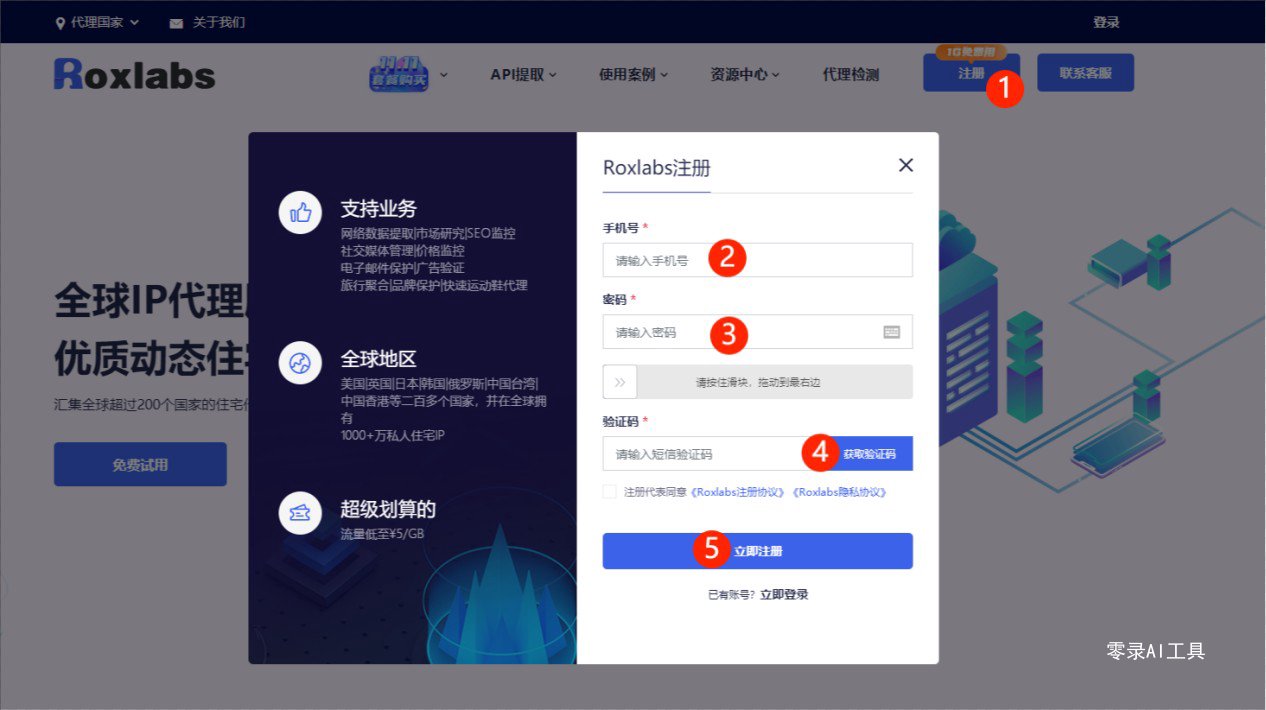Open the API提取 dropdown menu

(521, 74)
